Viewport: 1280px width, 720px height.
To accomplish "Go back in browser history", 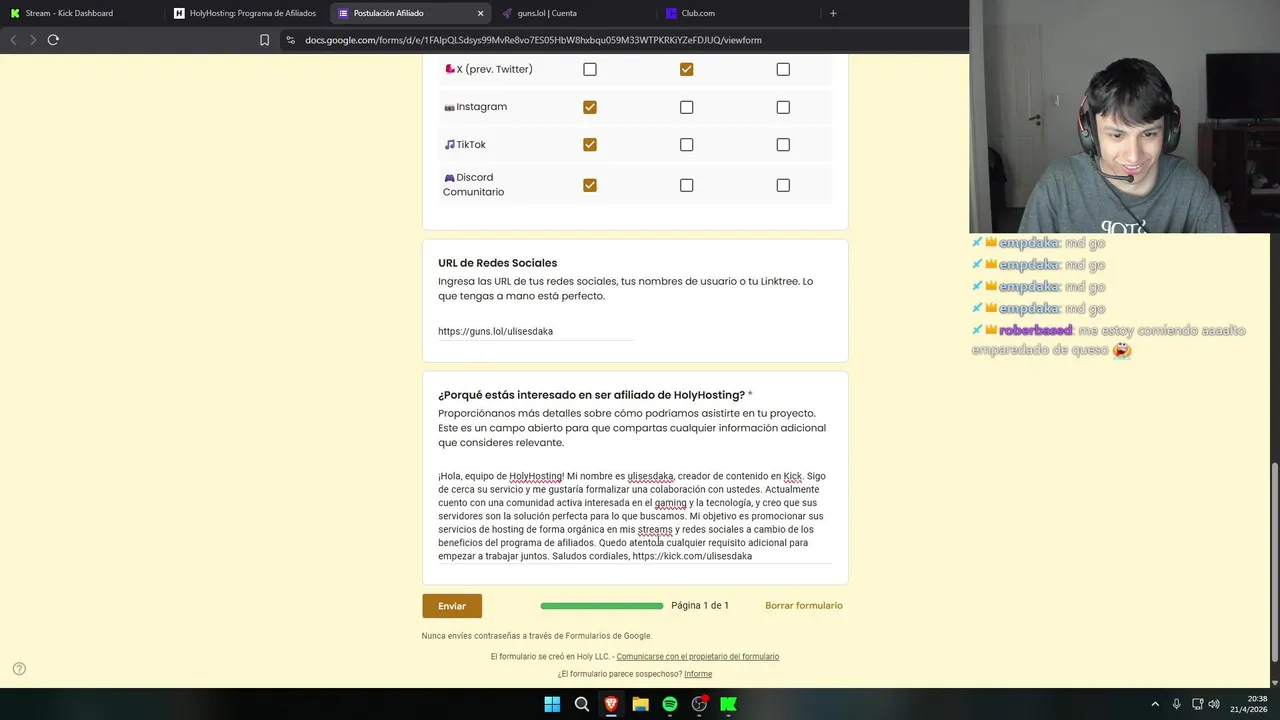I will tap(13, 40).
